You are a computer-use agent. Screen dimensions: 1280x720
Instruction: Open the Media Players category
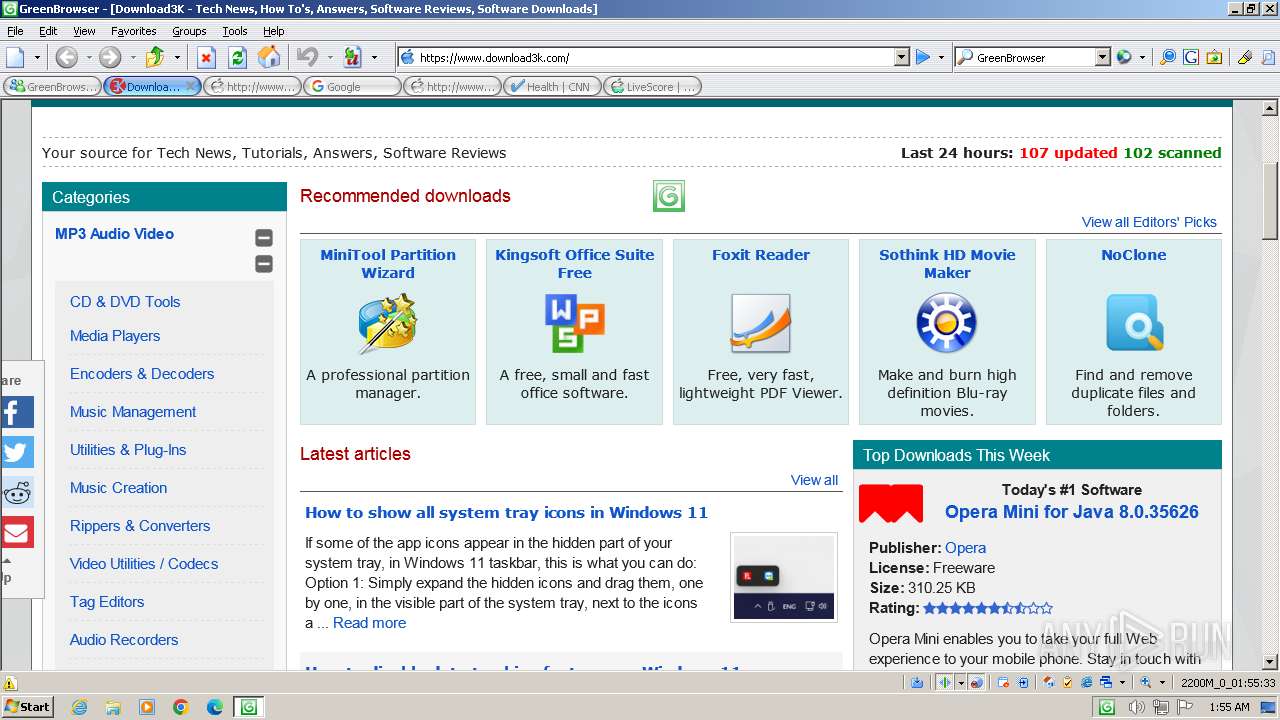pyautogui.click(x=115, y=336)
